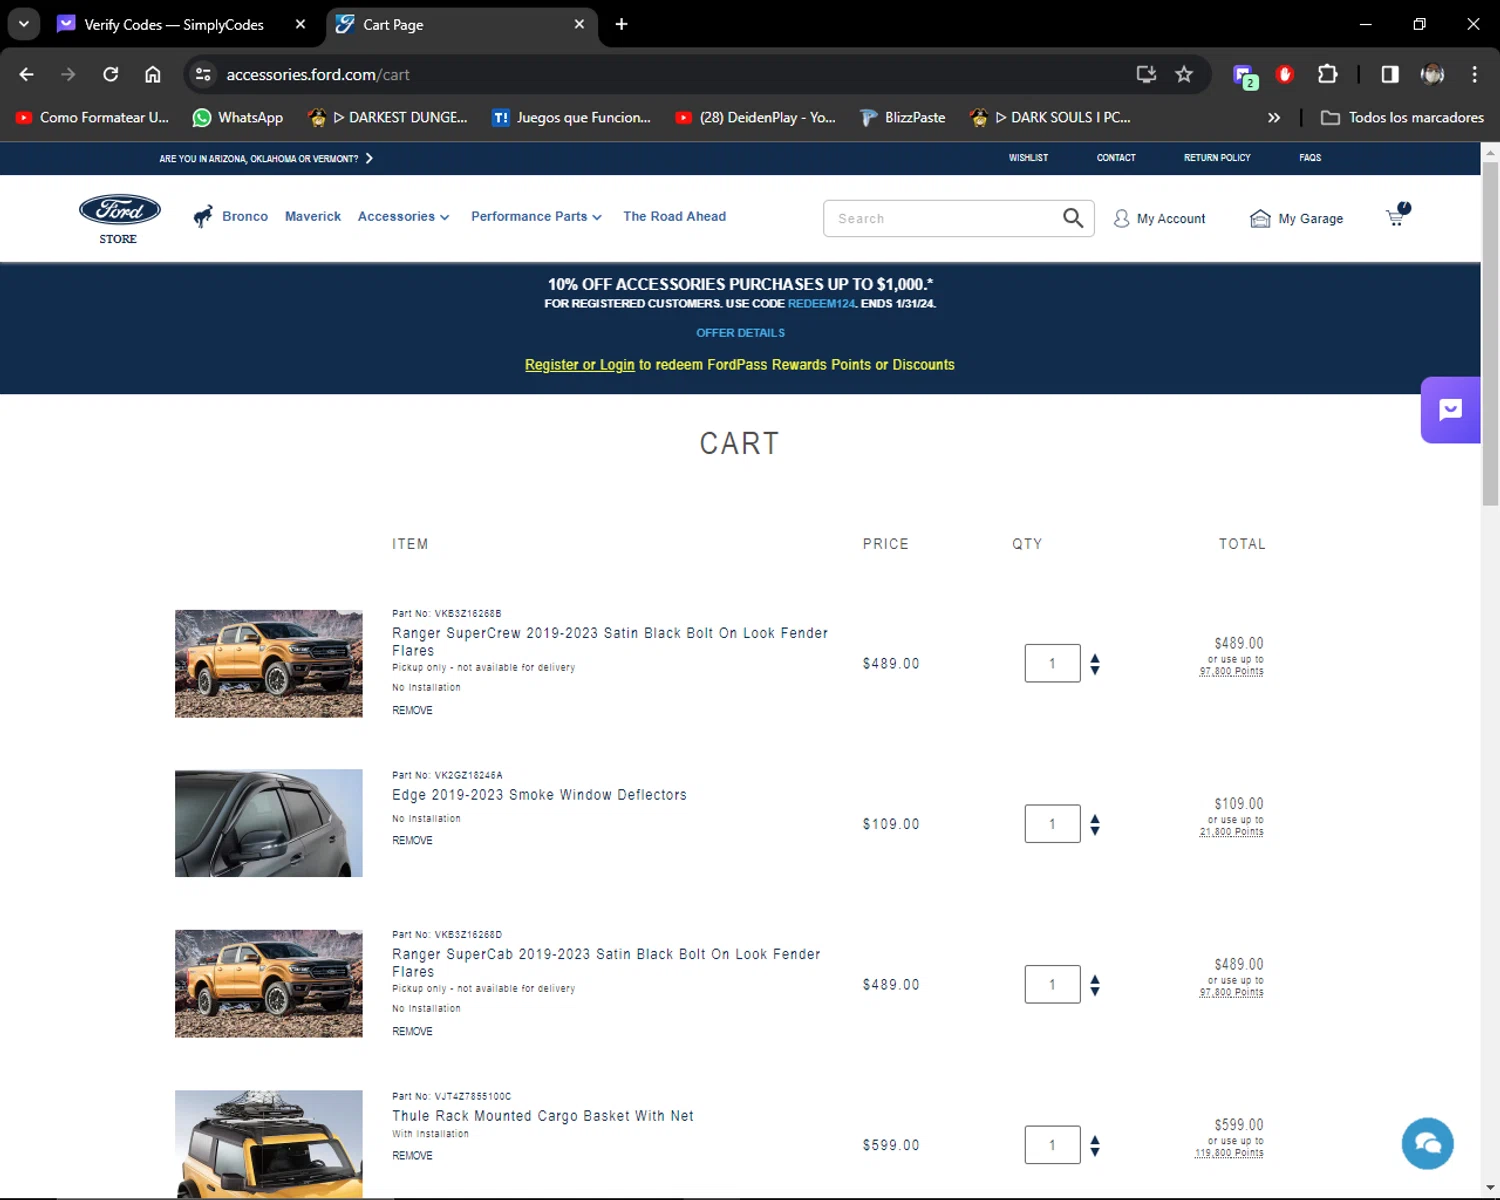Open the Extensions puzzle icon
This screenshot has height=1200, width=1500.
pyautogui.click(x=1328, y=74)
